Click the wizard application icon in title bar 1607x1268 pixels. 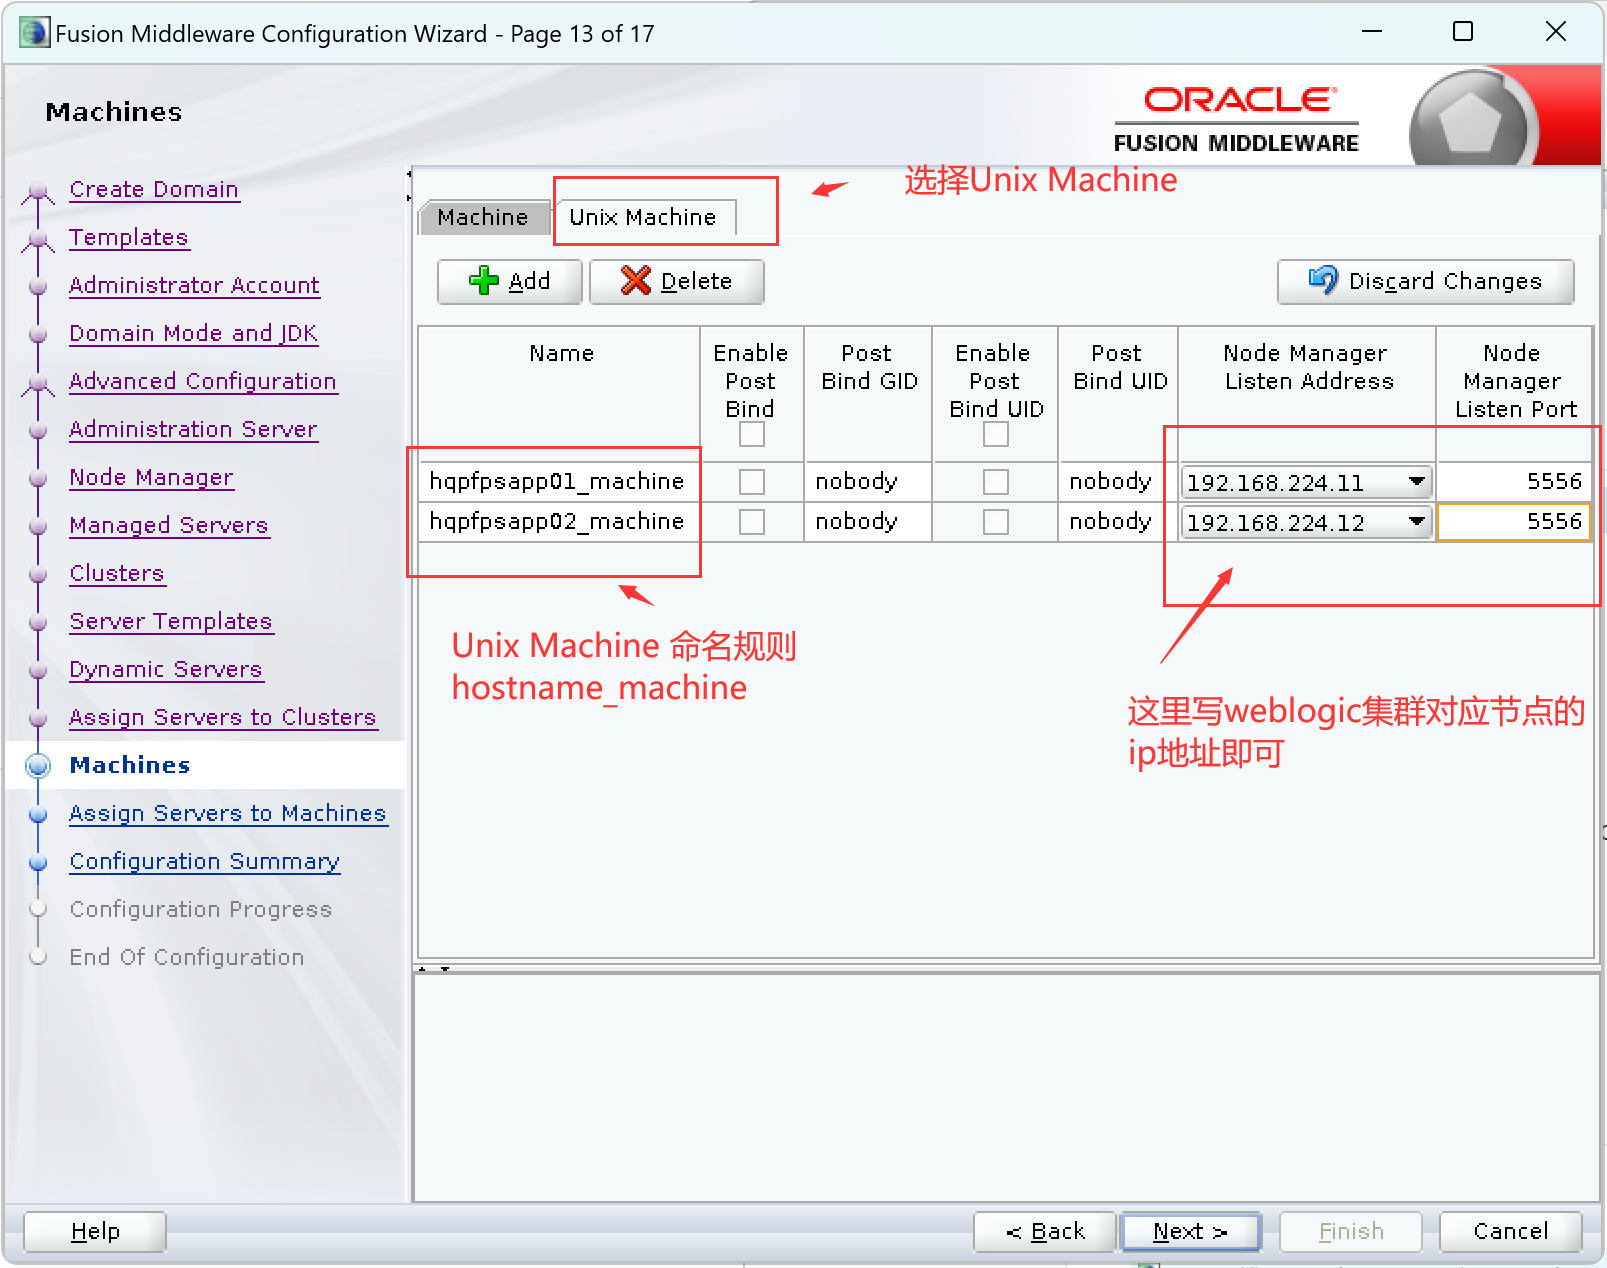[34, 33]
